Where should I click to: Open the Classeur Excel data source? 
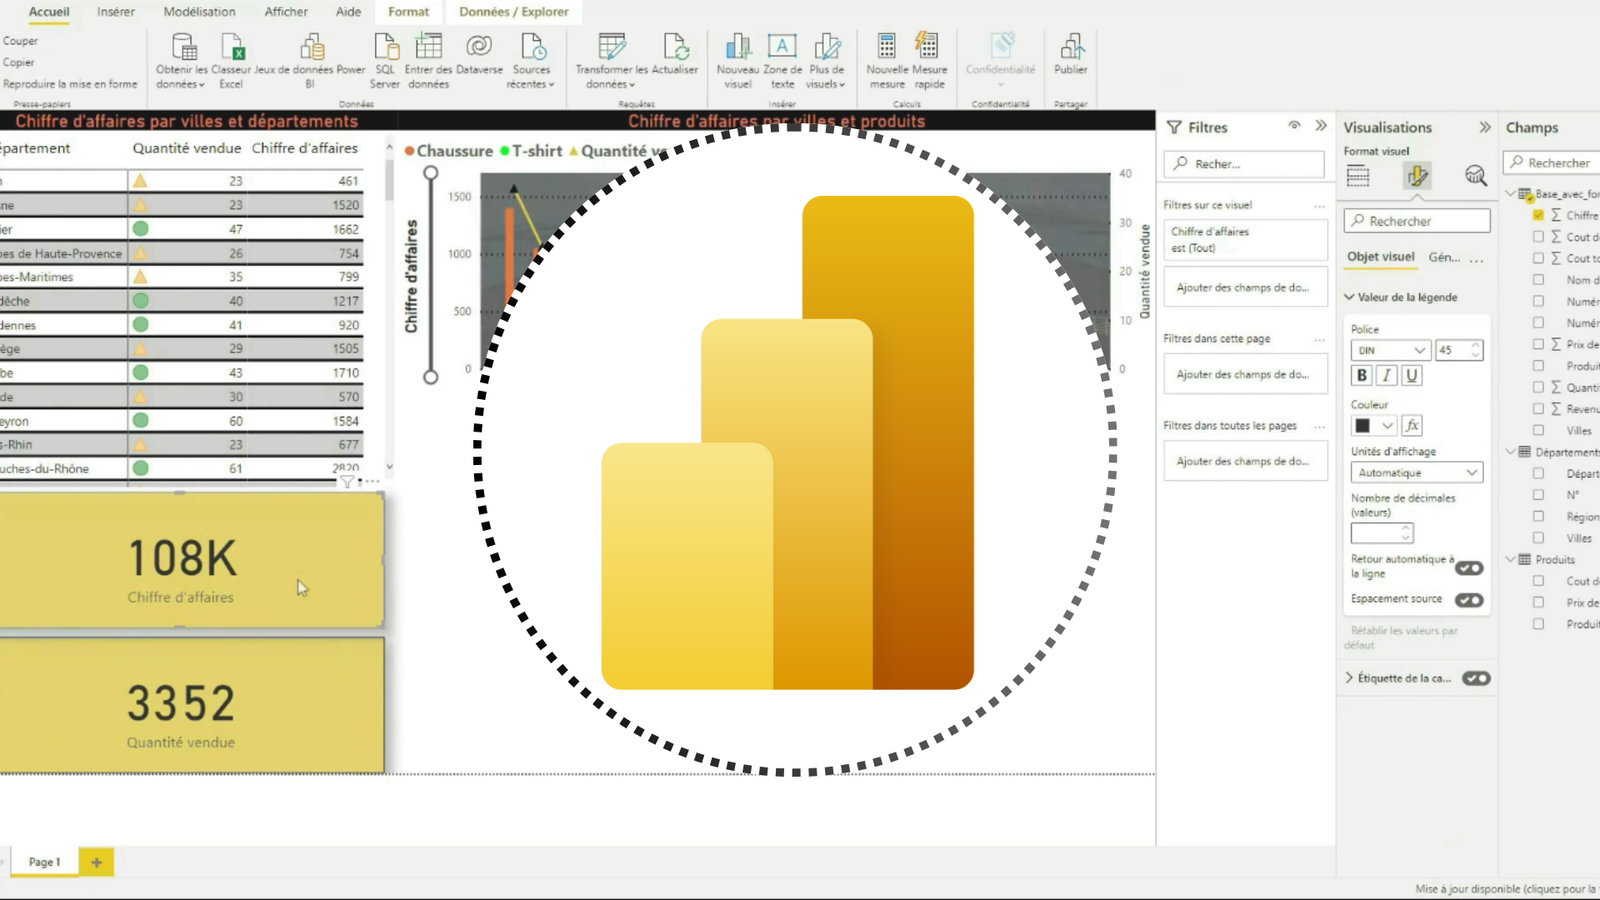[x=231, y=60]
